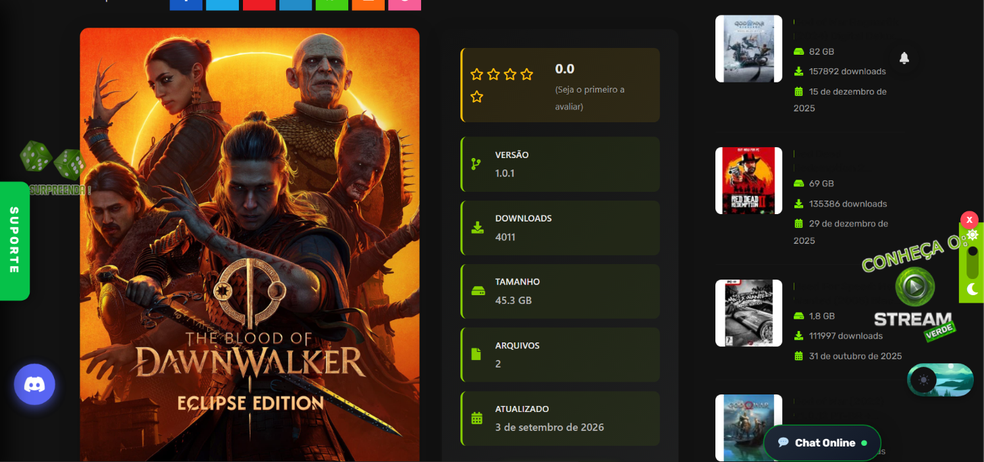
Task: Click the '82 GB' size text
Action: pos(821,51)
